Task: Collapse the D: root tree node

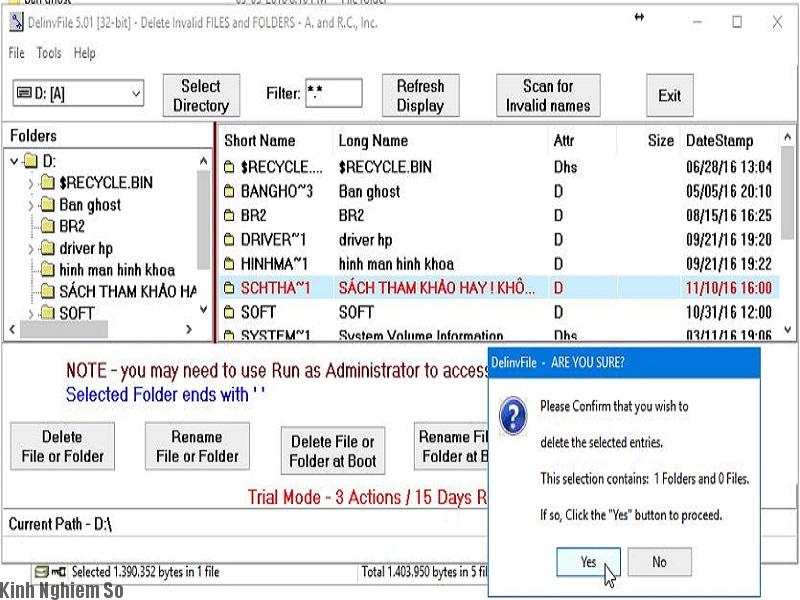Action: 14,161
